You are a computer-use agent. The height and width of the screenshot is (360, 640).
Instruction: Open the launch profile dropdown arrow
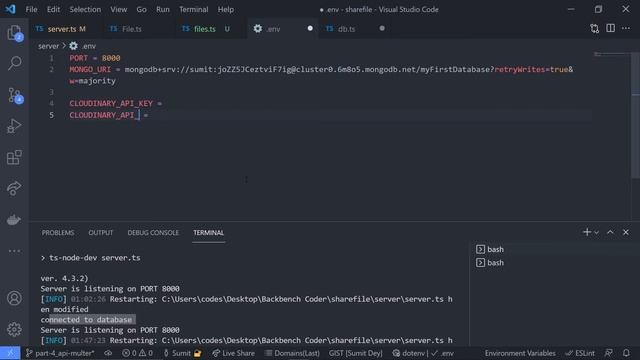click(596, 233)
